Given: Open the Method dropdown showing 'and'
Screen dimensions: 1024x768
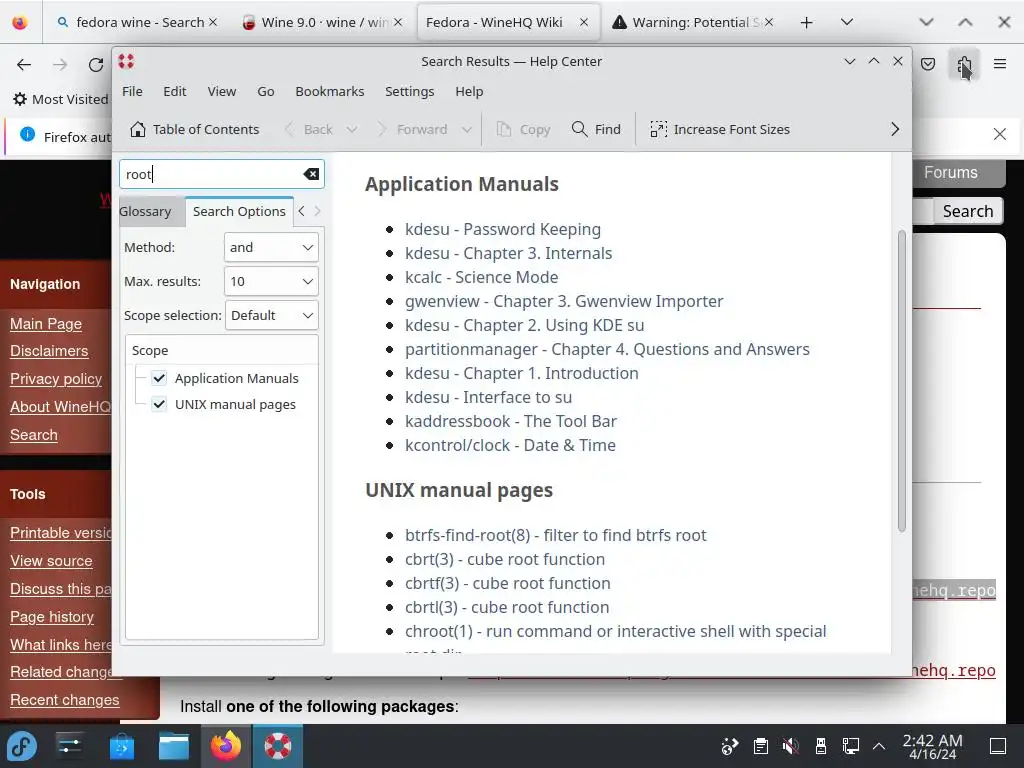Looking at the screenshot, I should tap(271, 248).
